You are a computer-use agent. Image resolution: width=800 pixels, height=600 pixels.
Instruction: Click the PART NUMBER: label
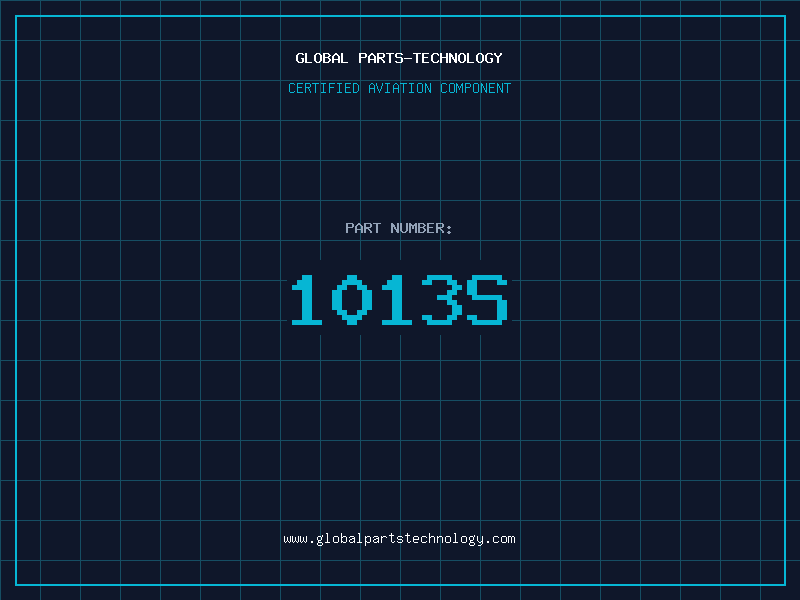coord(398,228)
